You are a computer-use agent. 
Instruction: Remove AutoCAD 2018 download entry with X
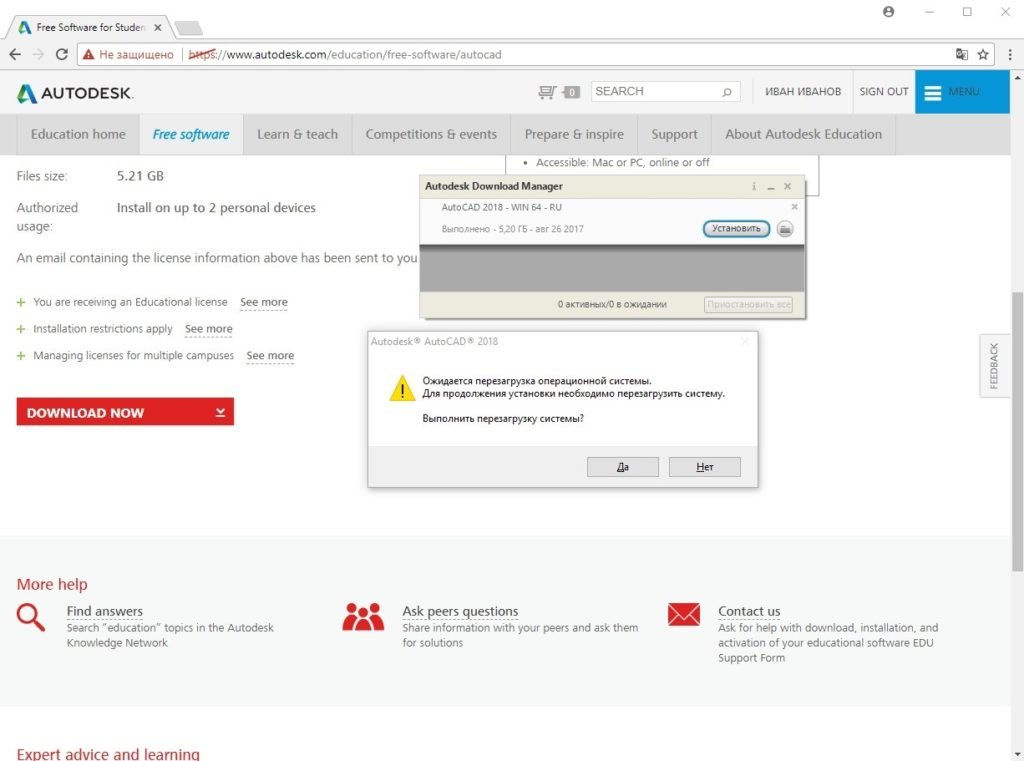pos(795,207)
